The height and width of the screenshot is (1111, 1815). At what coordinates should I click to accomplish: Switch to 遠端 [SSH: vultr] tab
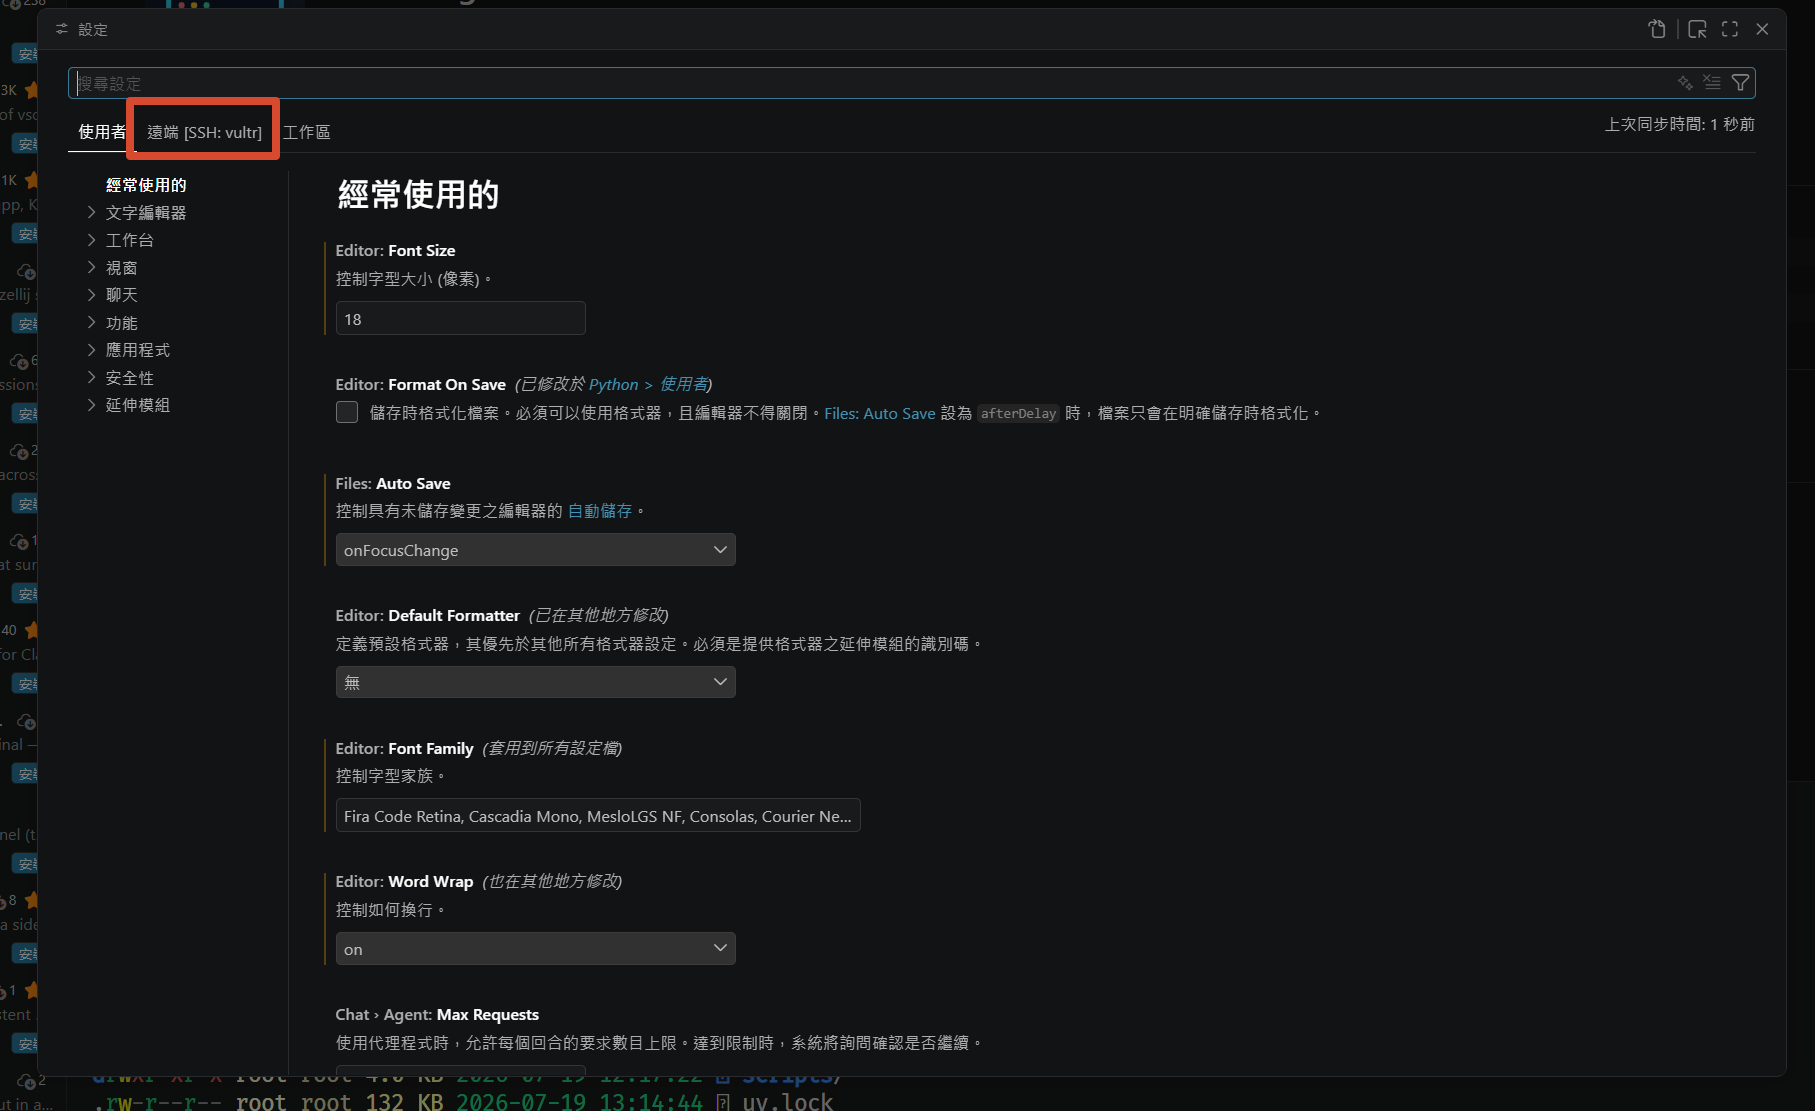(x=204, y=132)
